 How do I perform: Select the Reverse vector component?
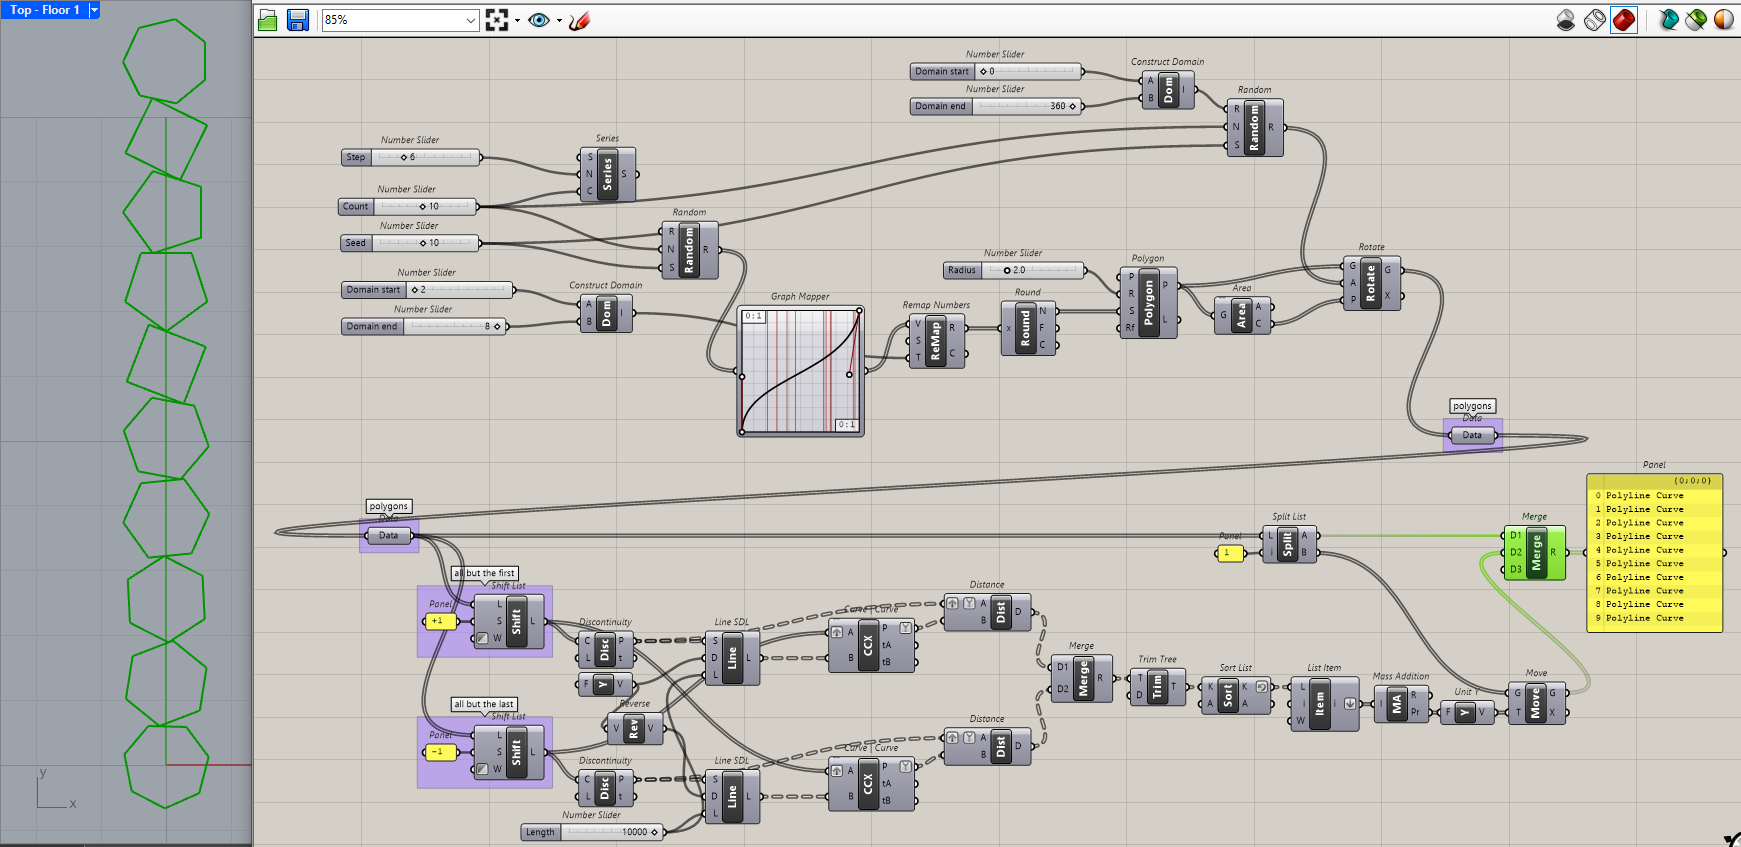click(x=635, y=728)
